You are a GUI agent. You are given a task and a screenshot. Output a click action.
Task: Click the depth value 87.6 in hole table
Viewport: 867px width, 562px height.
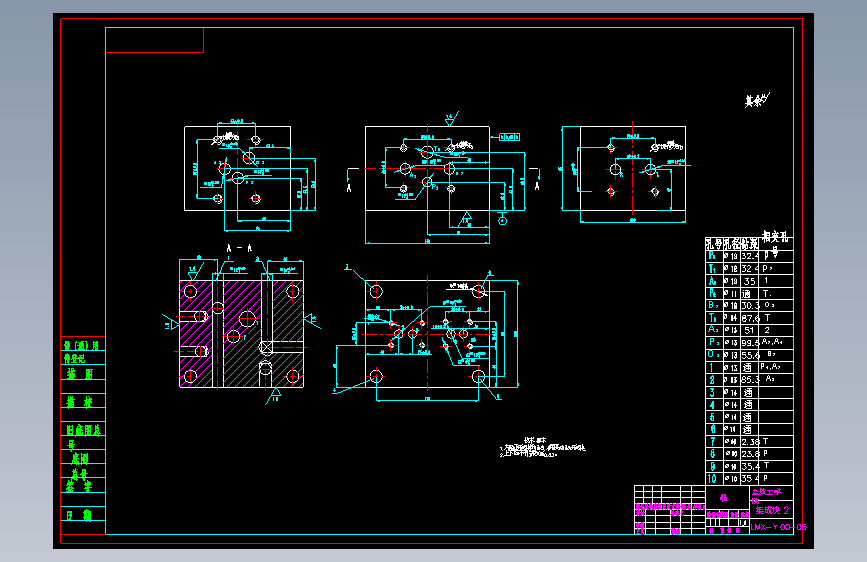(750, 318)
